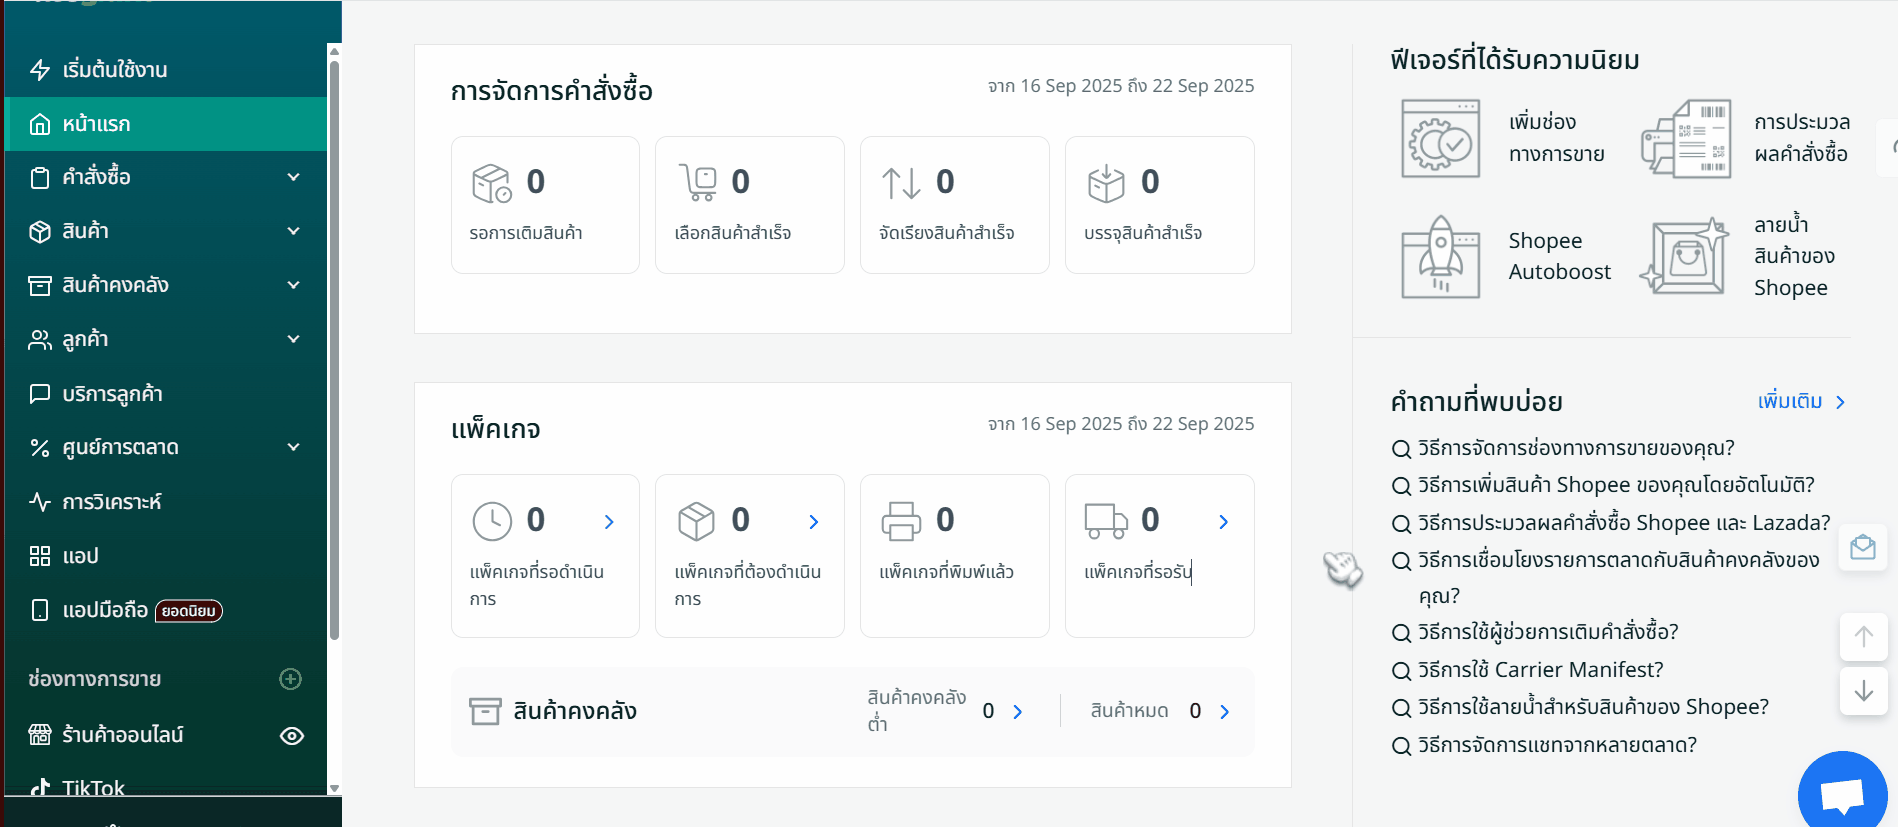Screen dimensions: 1898x827
Task: Click the scroll-to-bottom arrow button
Action: click(x=1863, y=691)
